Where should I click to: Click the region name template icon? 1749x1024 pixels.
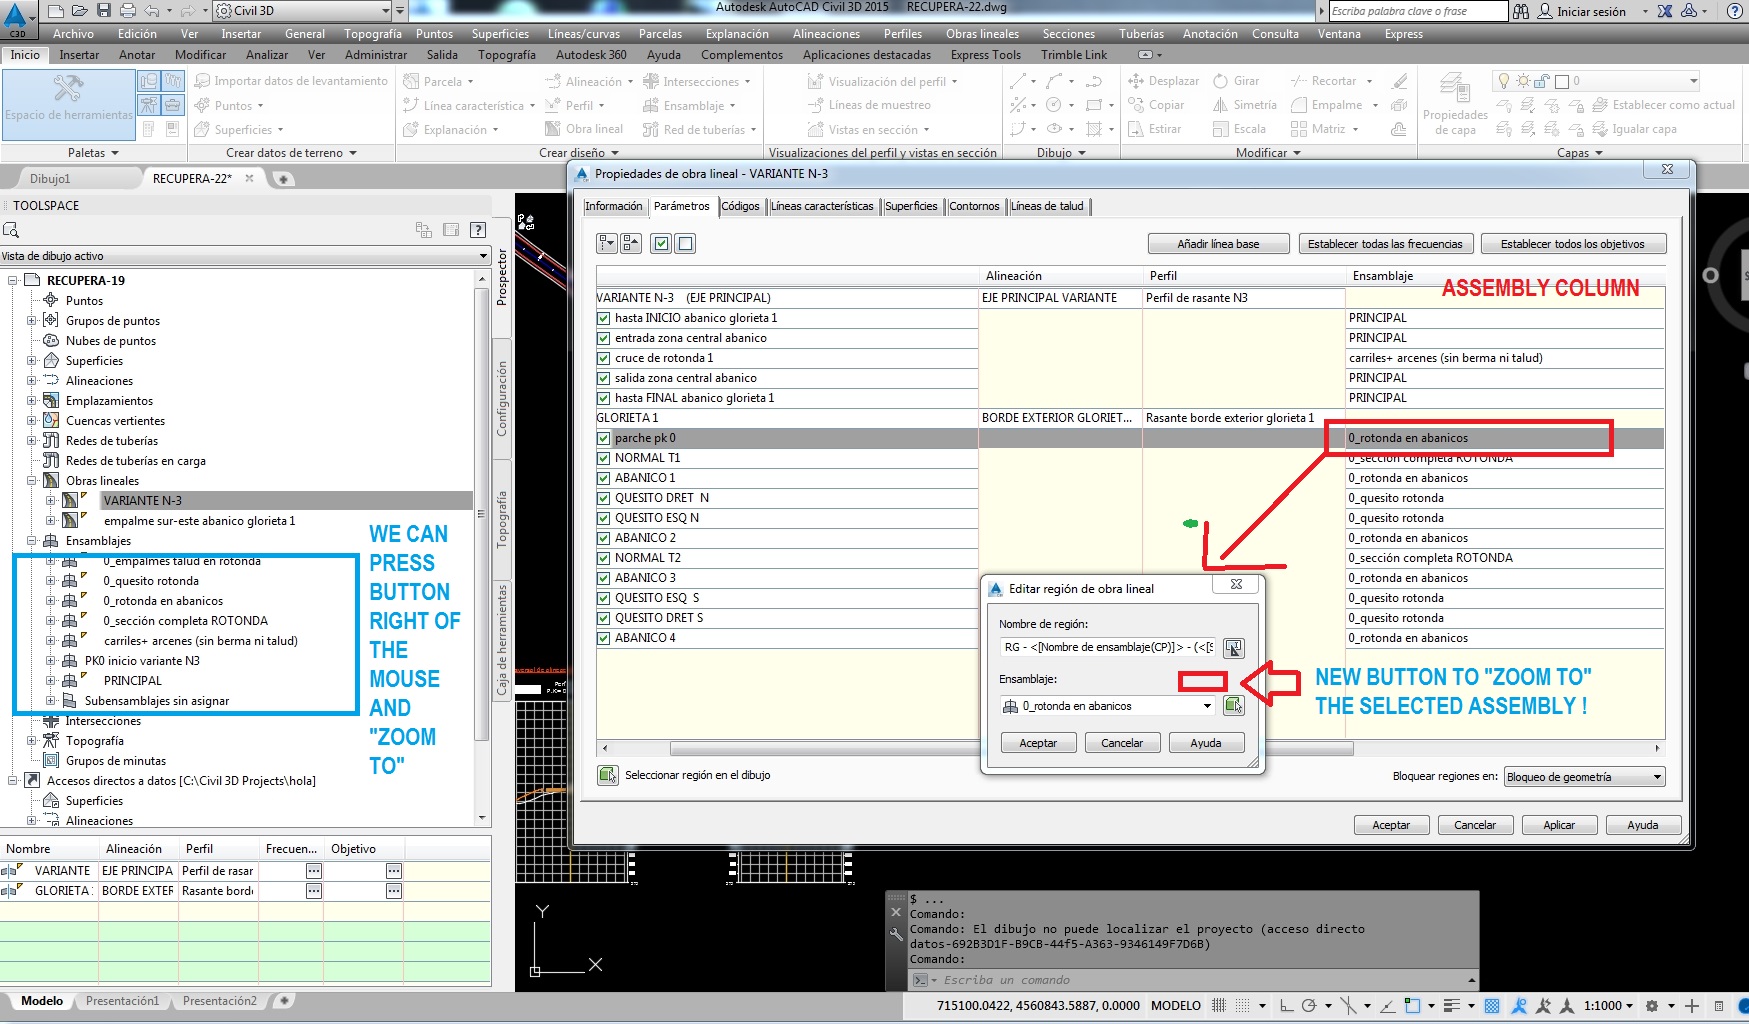pyautogui.click(x=1234, y=648)
